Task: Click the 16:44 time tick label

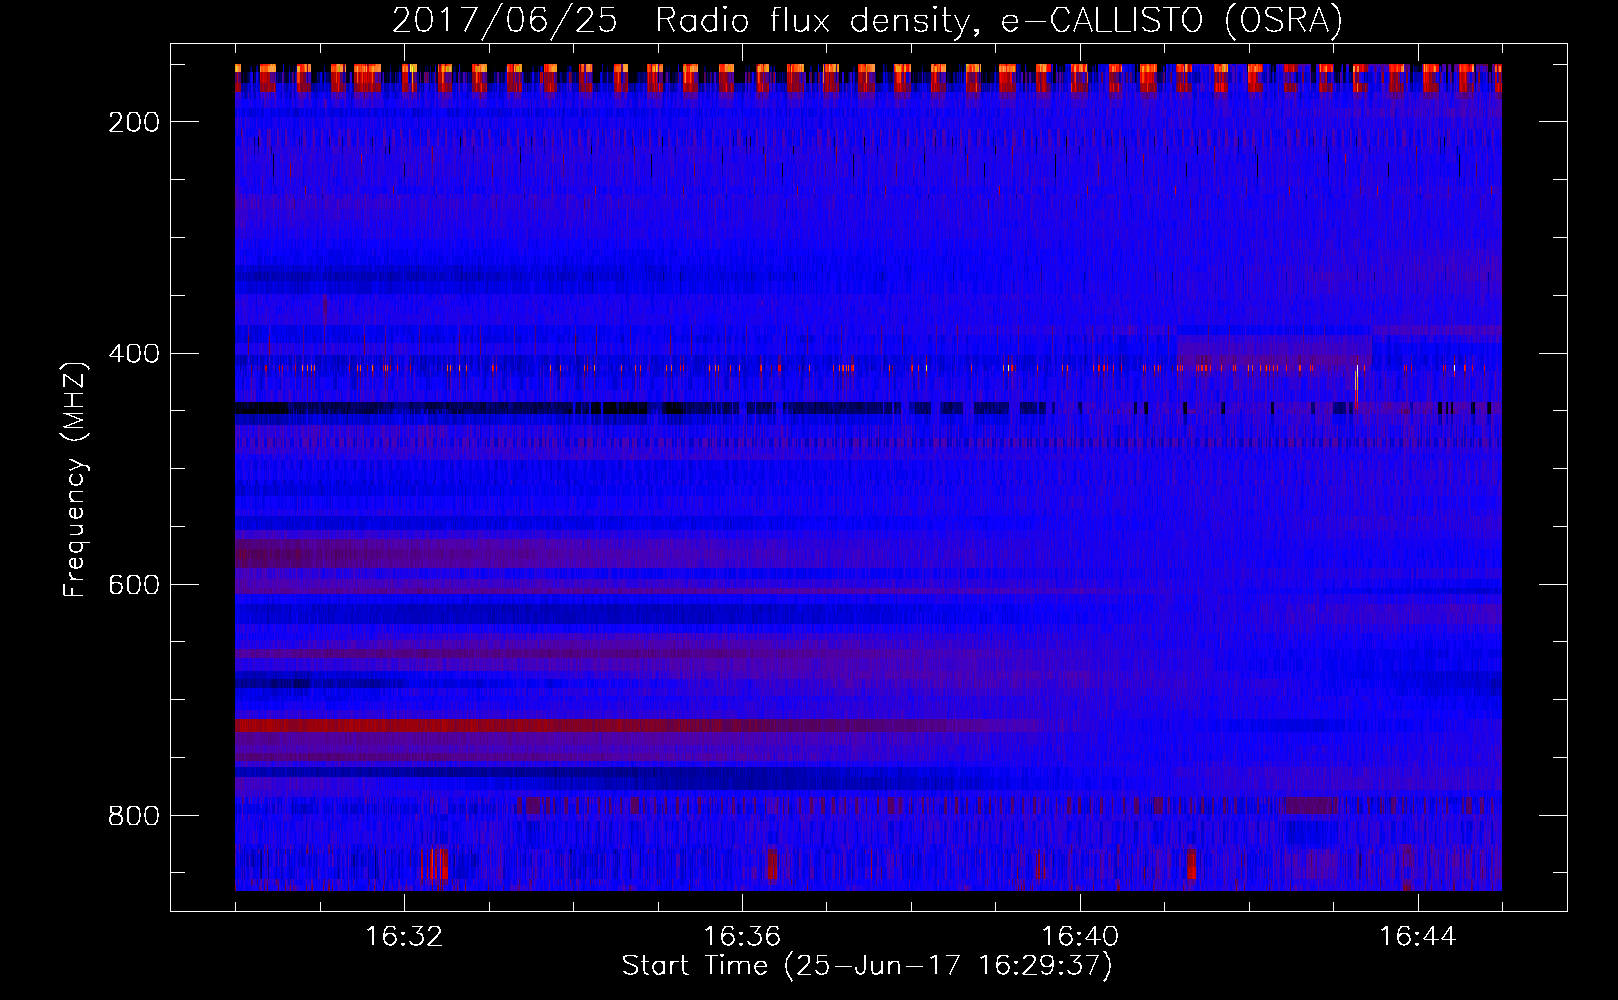Action: (x=1418, y=936)
